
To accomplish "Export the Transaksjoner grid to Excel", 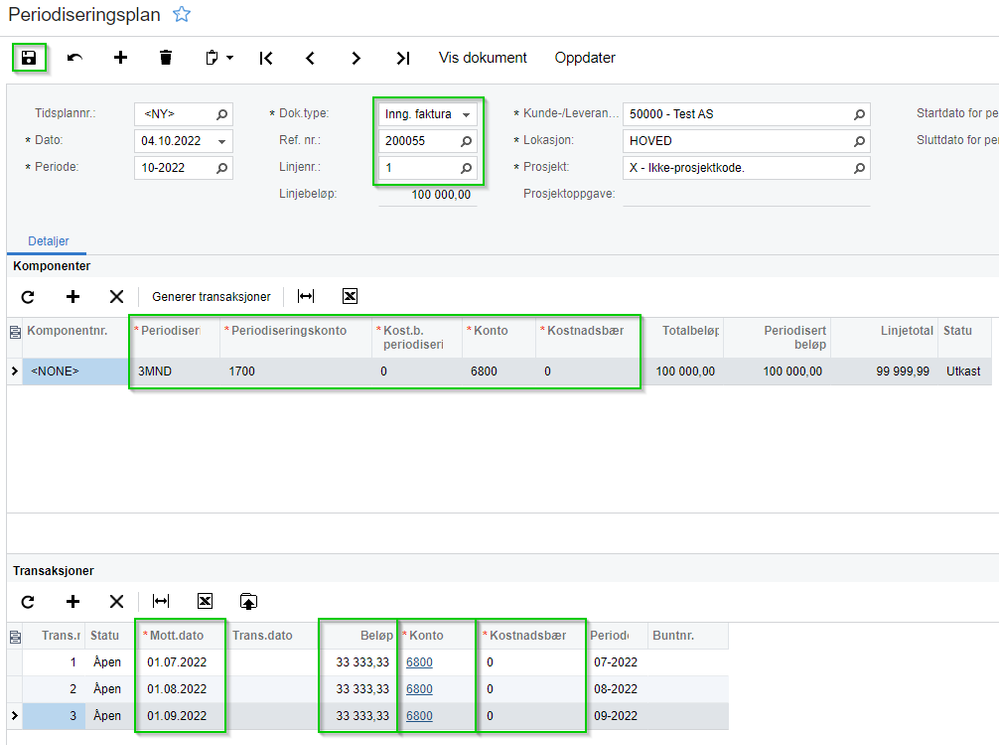I will [x=205, y=601].
